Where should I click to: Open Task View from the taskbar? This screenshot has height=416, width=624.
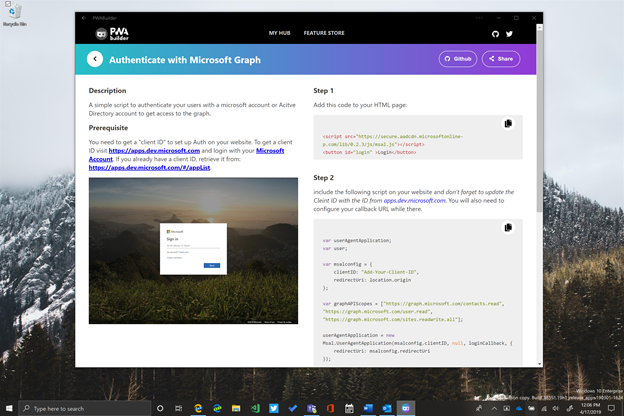pyautogui.click(x=179, y=408)
